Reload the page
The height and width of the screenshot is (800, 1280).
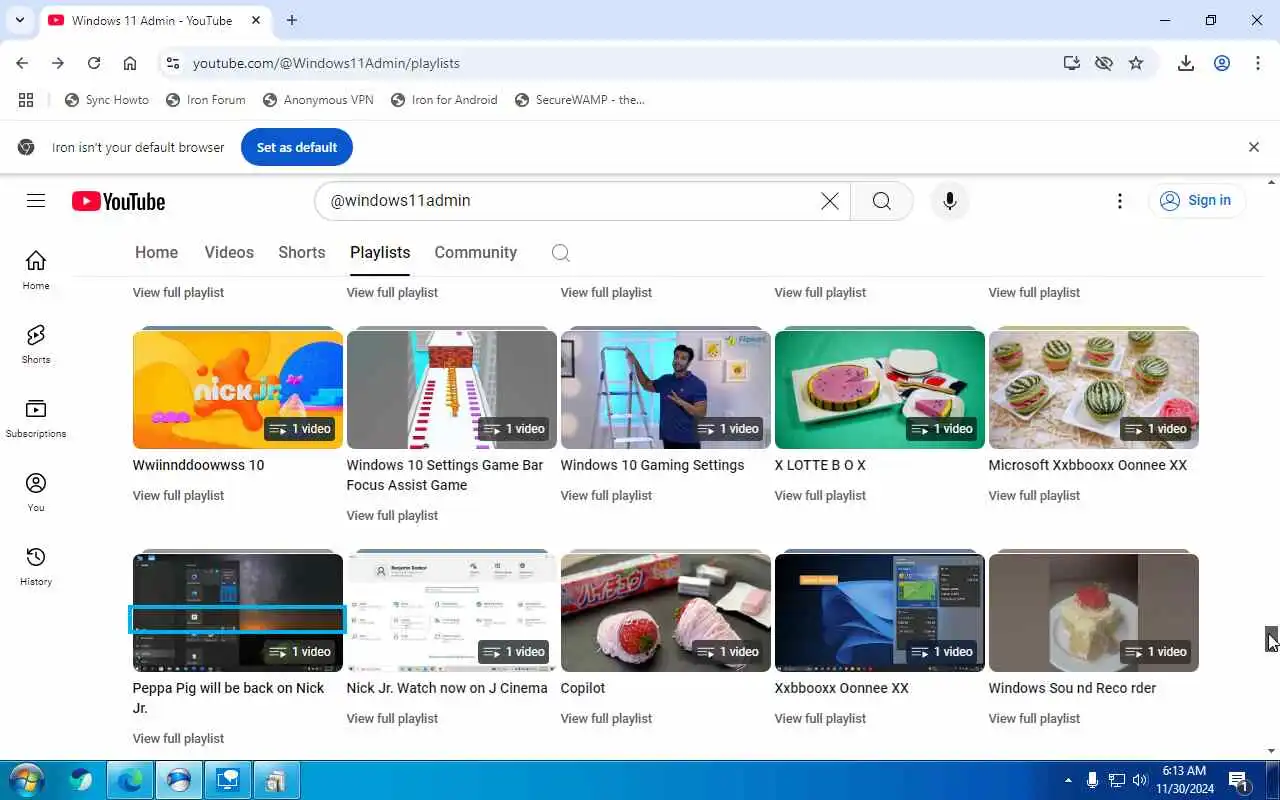coord(94,63)
